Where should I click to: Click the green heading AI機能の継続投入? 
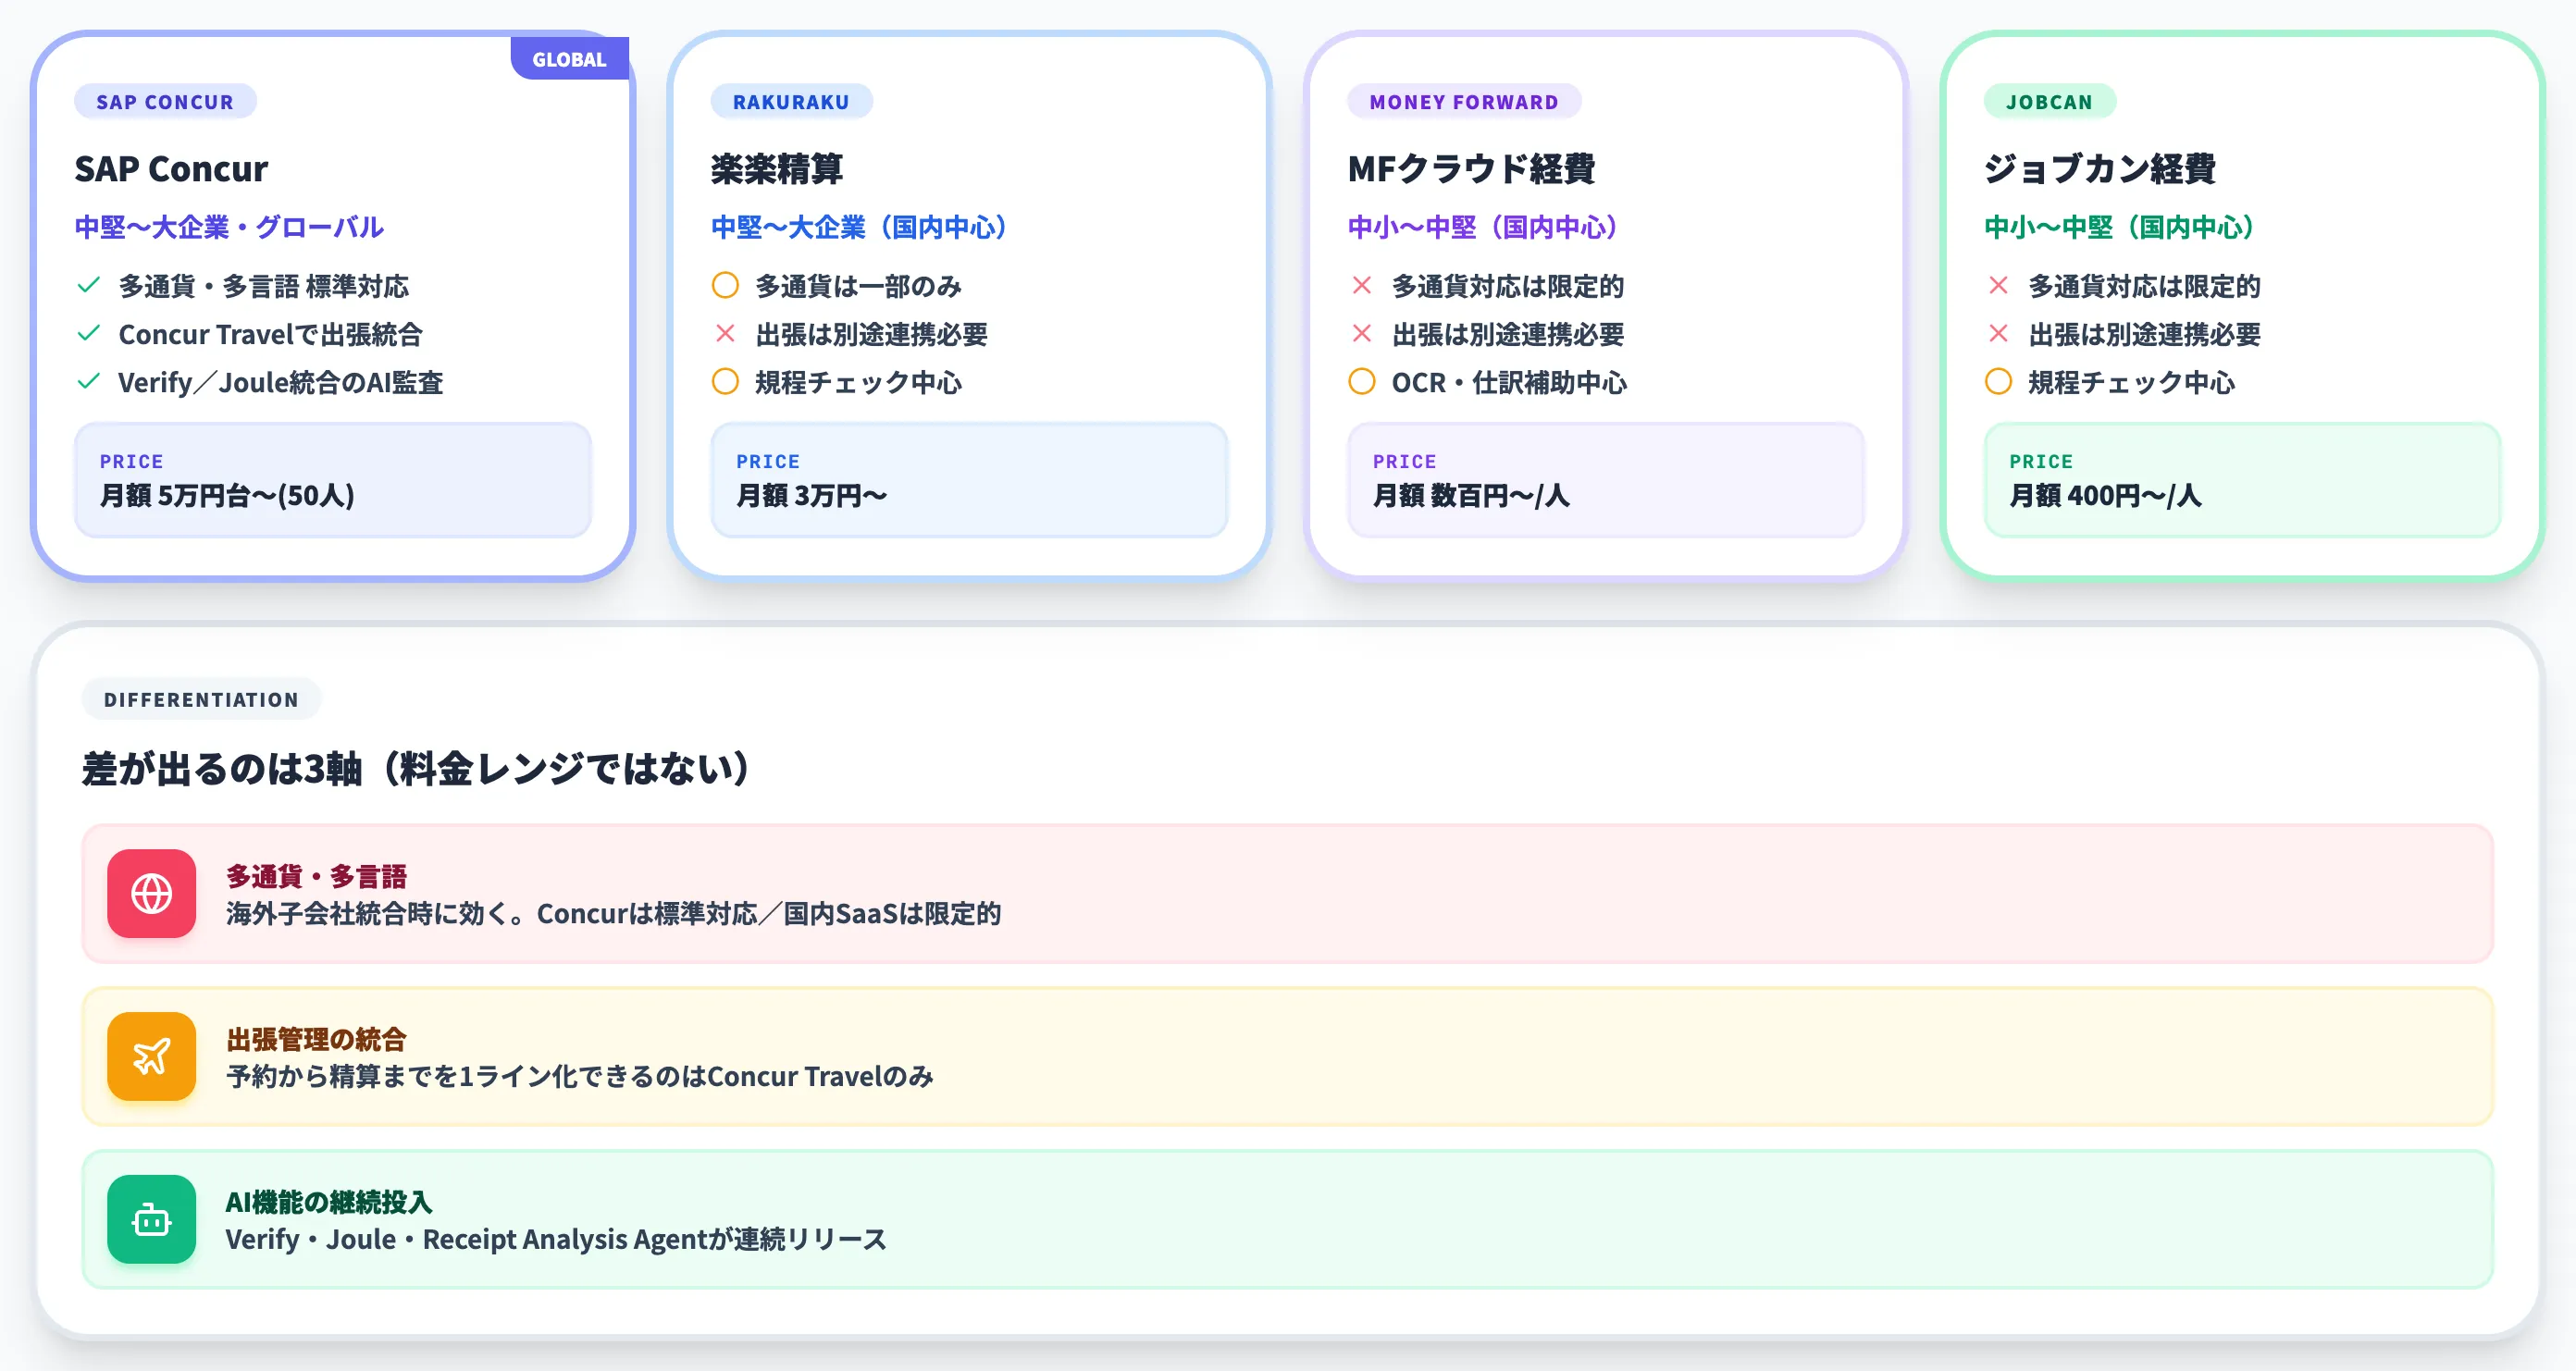coord(329,1202)
